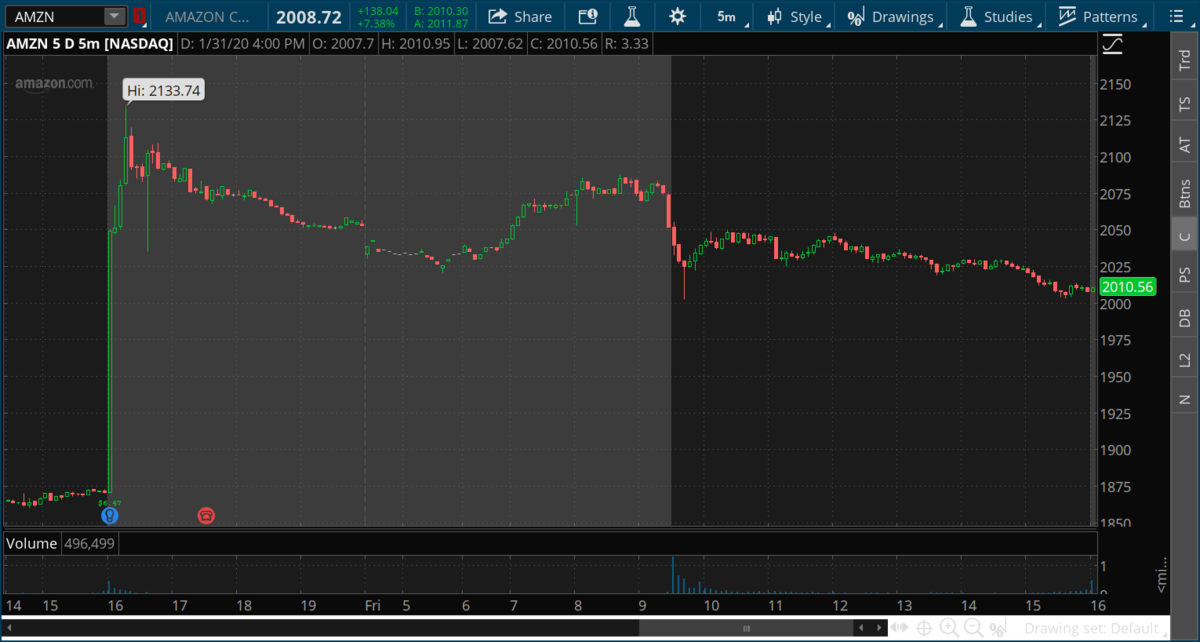The width and height of the screenshot is (1200, 642).
Task: Click the crosshair pointer icon
Action: 925,628
